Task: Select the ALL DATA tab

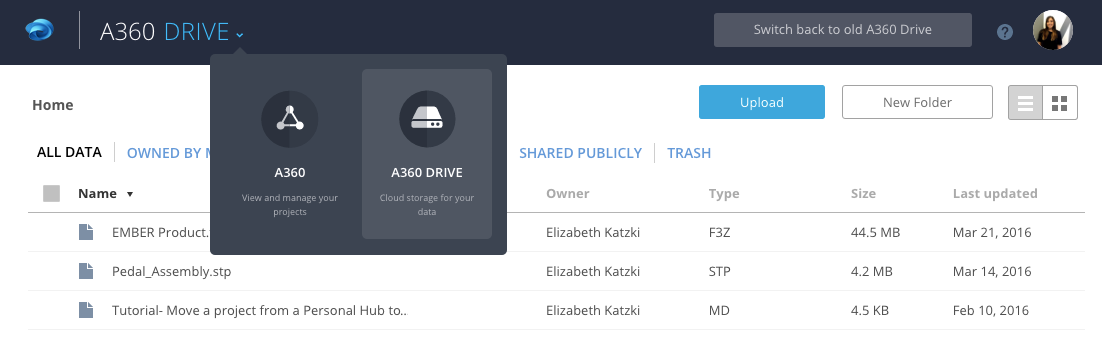Action: [x=69, y=152]
